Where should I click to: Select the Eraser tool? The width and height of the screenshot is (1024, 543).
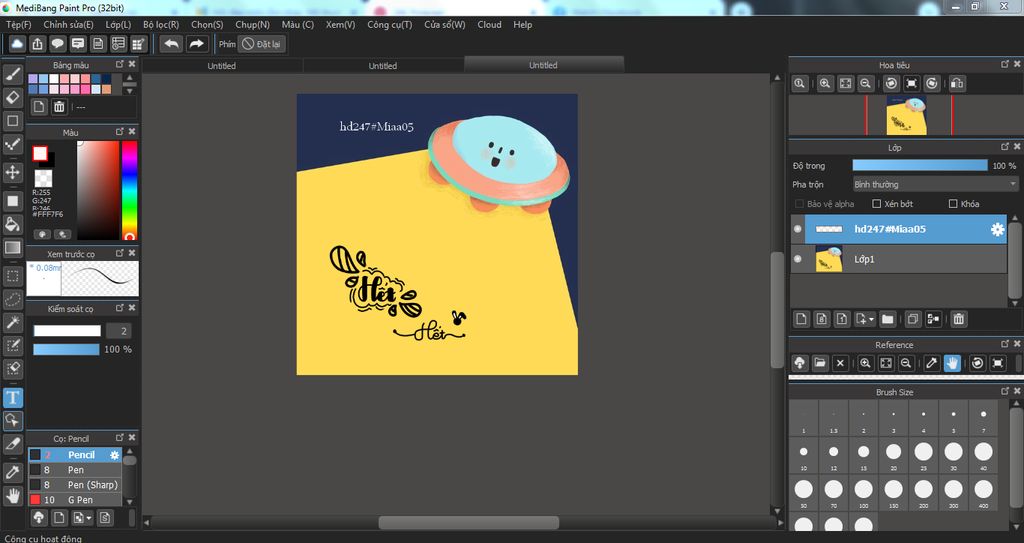[x=12, y=97]
